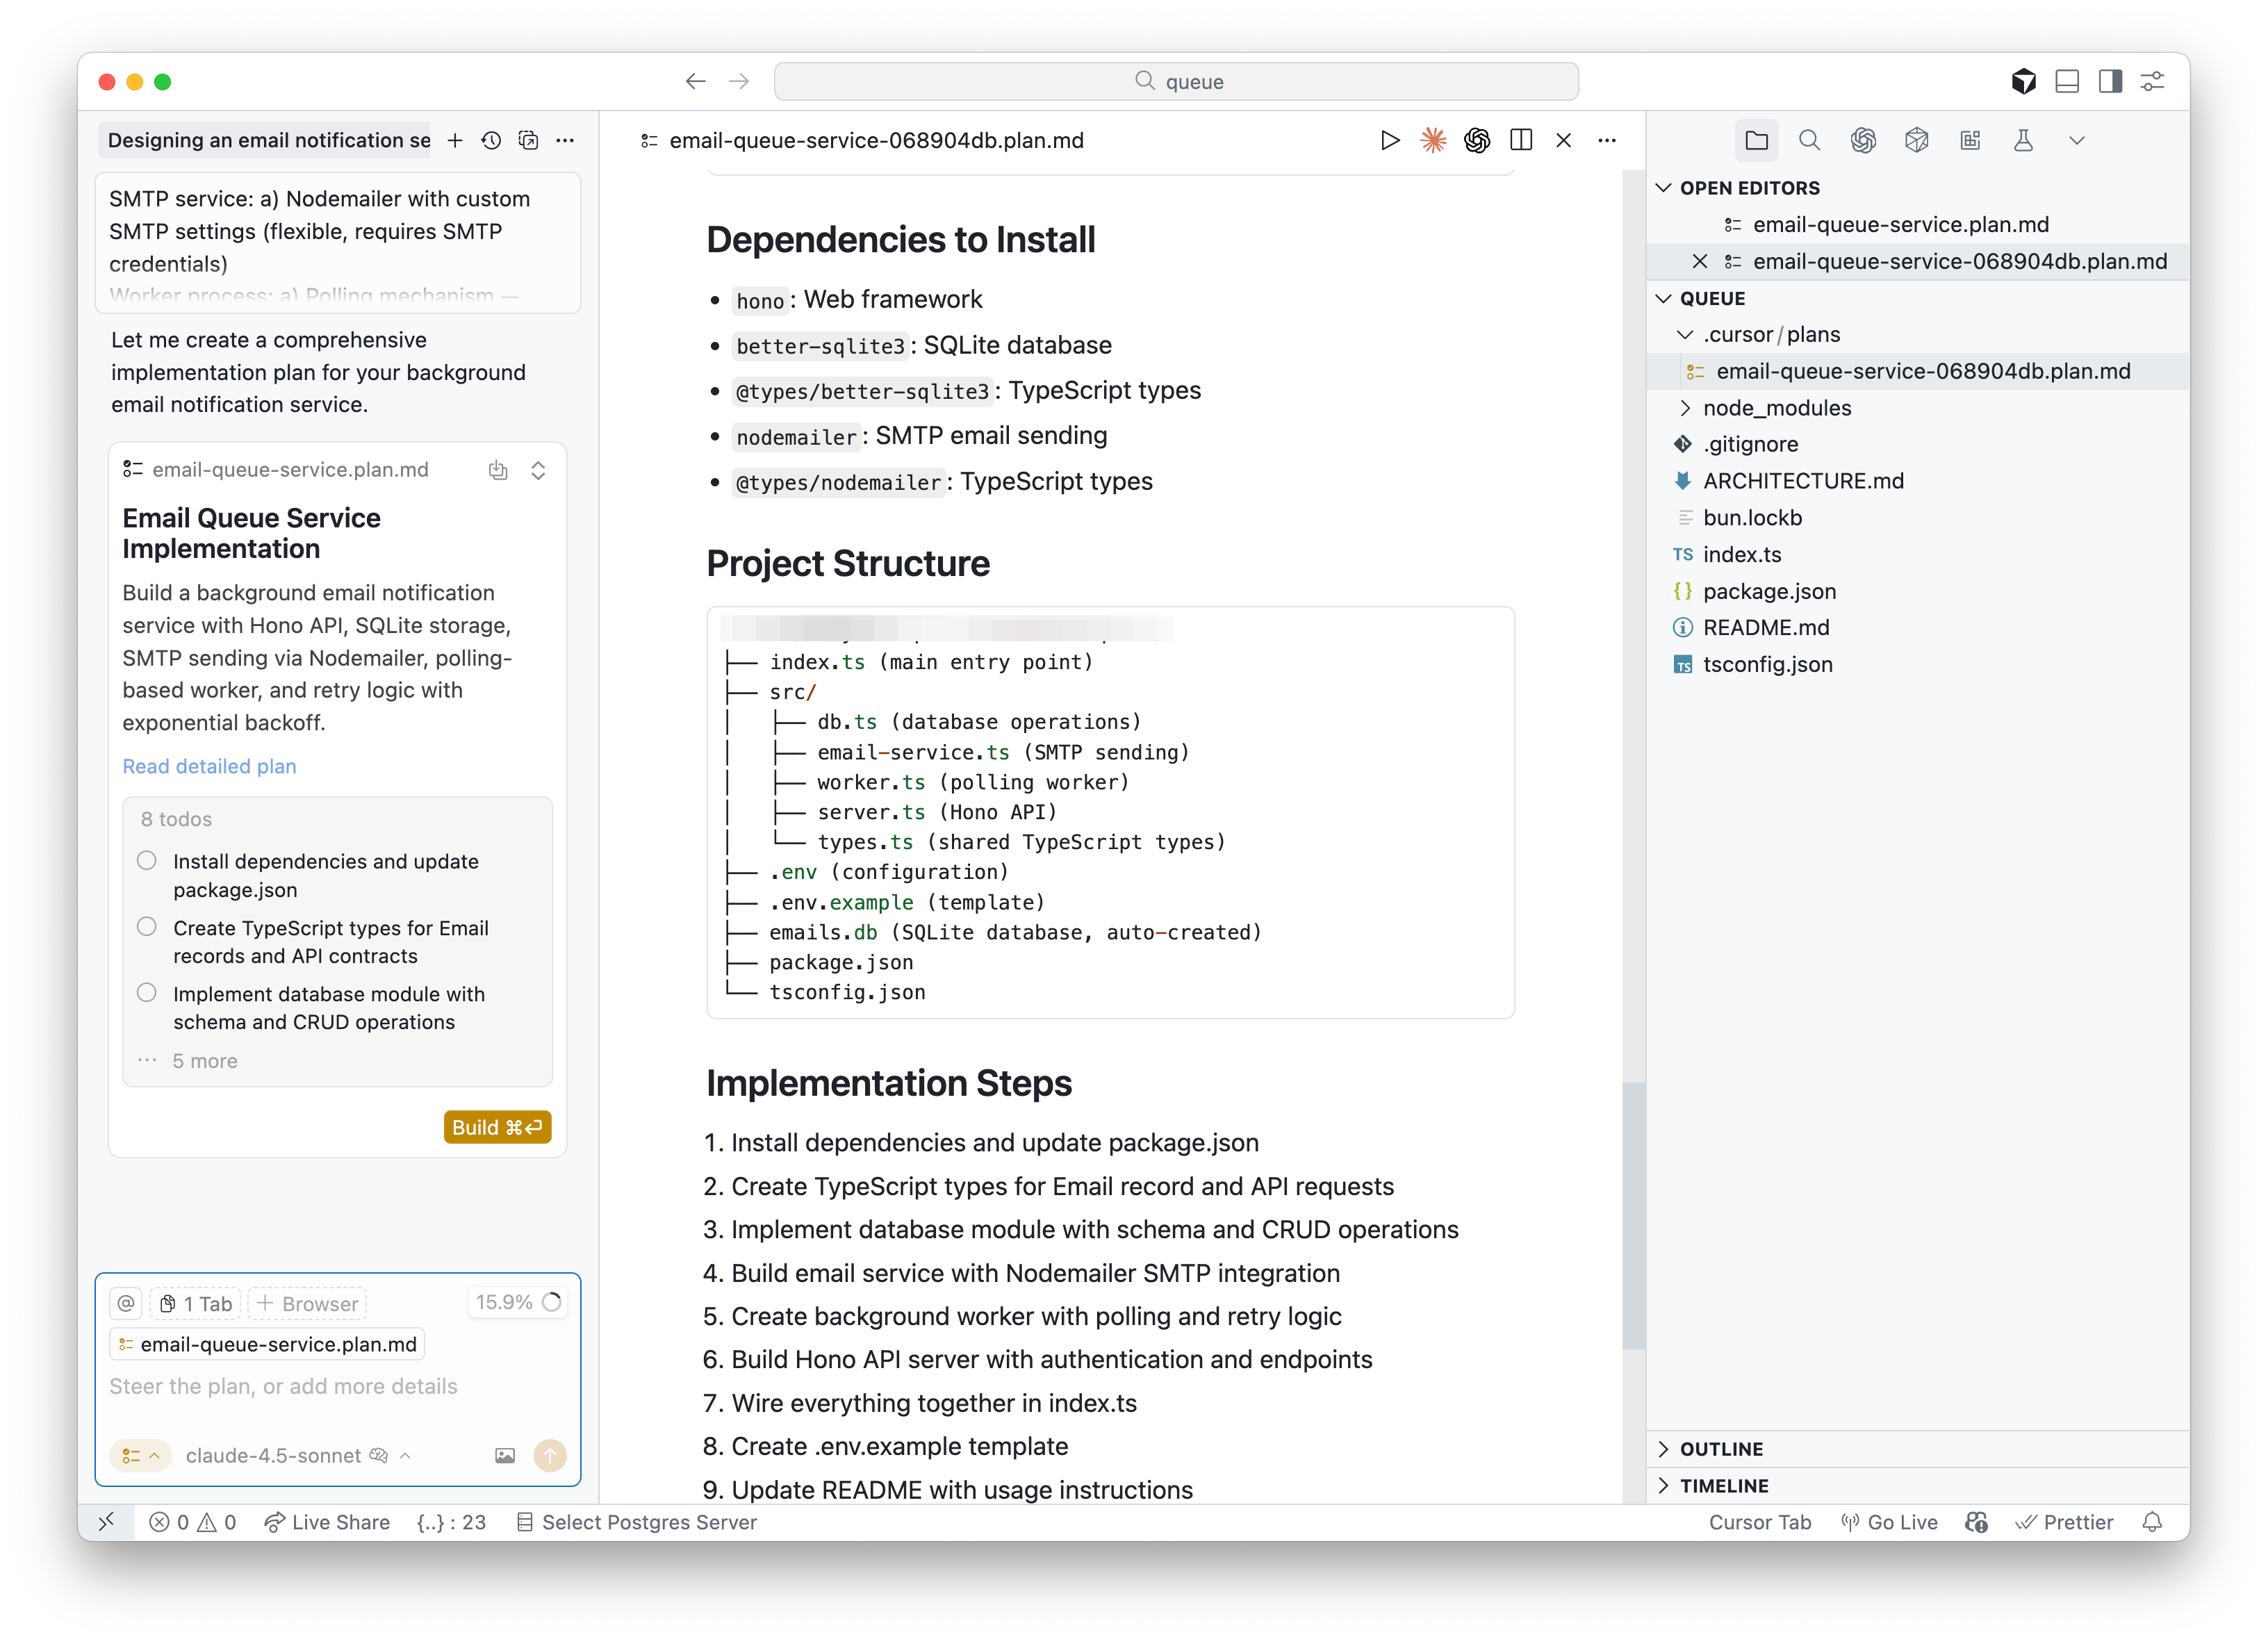Click the Build button
Image resolution: width=2268 pixels, height=1644 pixels.
[x=497, y=1127]
